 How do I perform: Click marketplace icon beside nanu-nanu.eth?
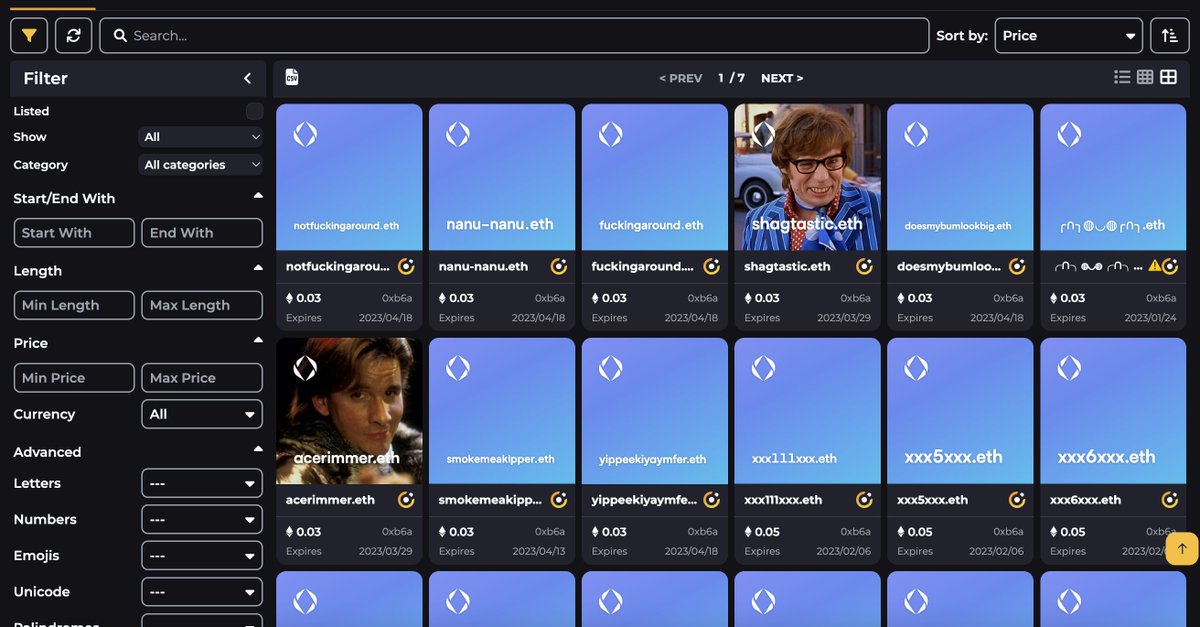click(x=559, y=266)
